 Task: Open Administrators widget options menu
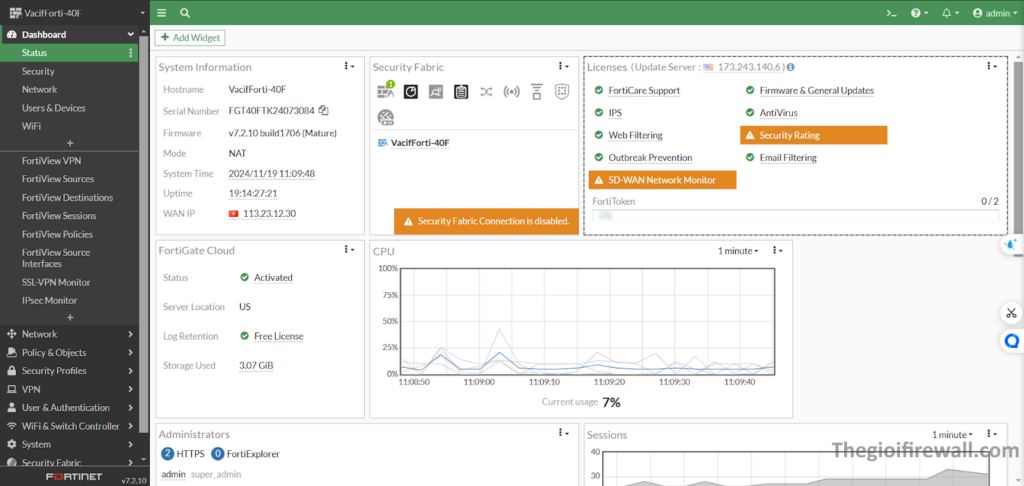563,432
